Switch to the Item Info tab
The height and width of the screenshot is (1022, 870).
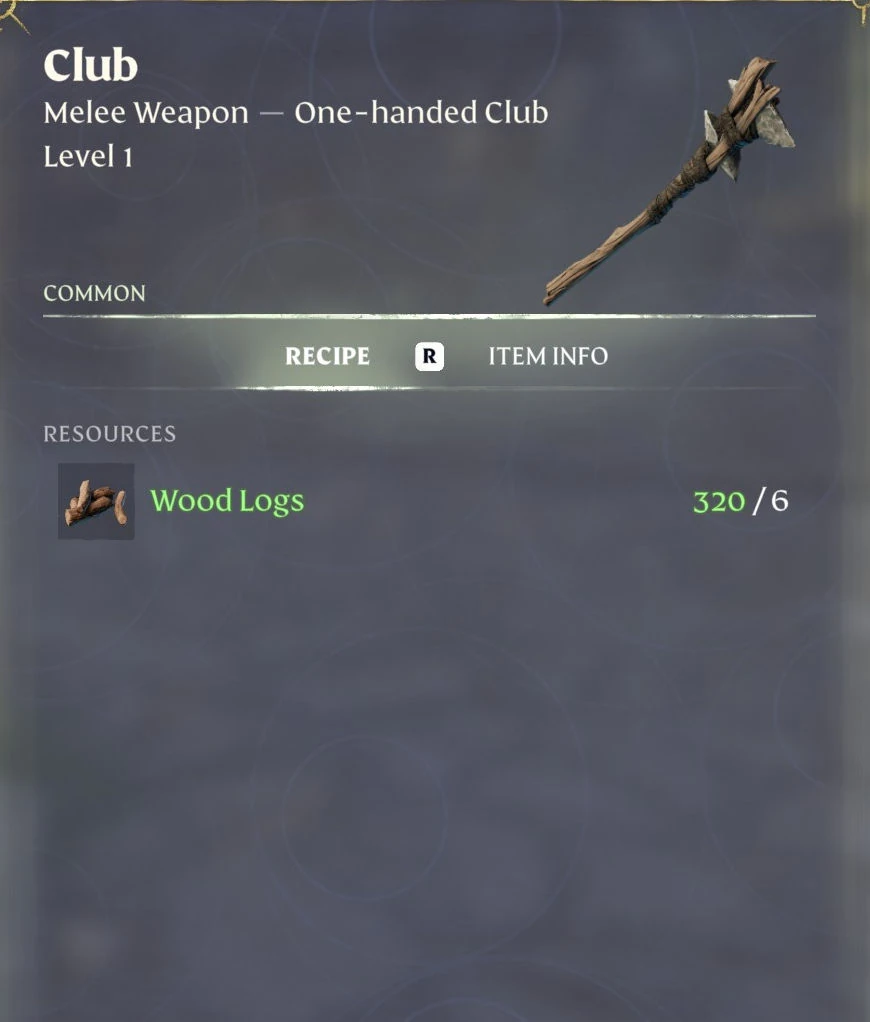tap(548, 357)
